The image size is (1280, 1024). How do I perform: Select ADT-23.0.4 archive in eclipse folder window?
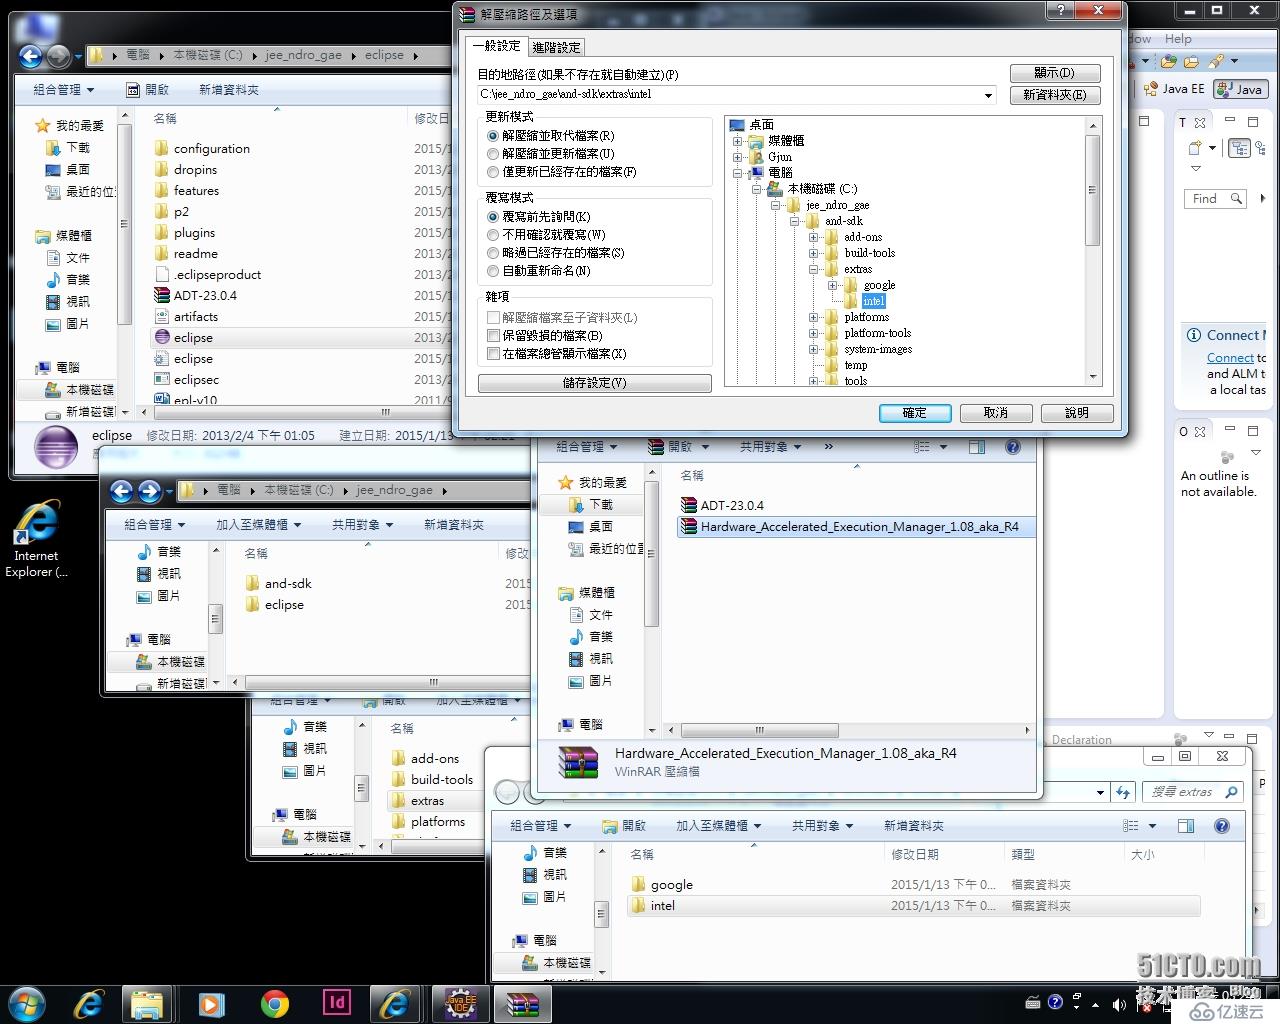coord(204,296)
